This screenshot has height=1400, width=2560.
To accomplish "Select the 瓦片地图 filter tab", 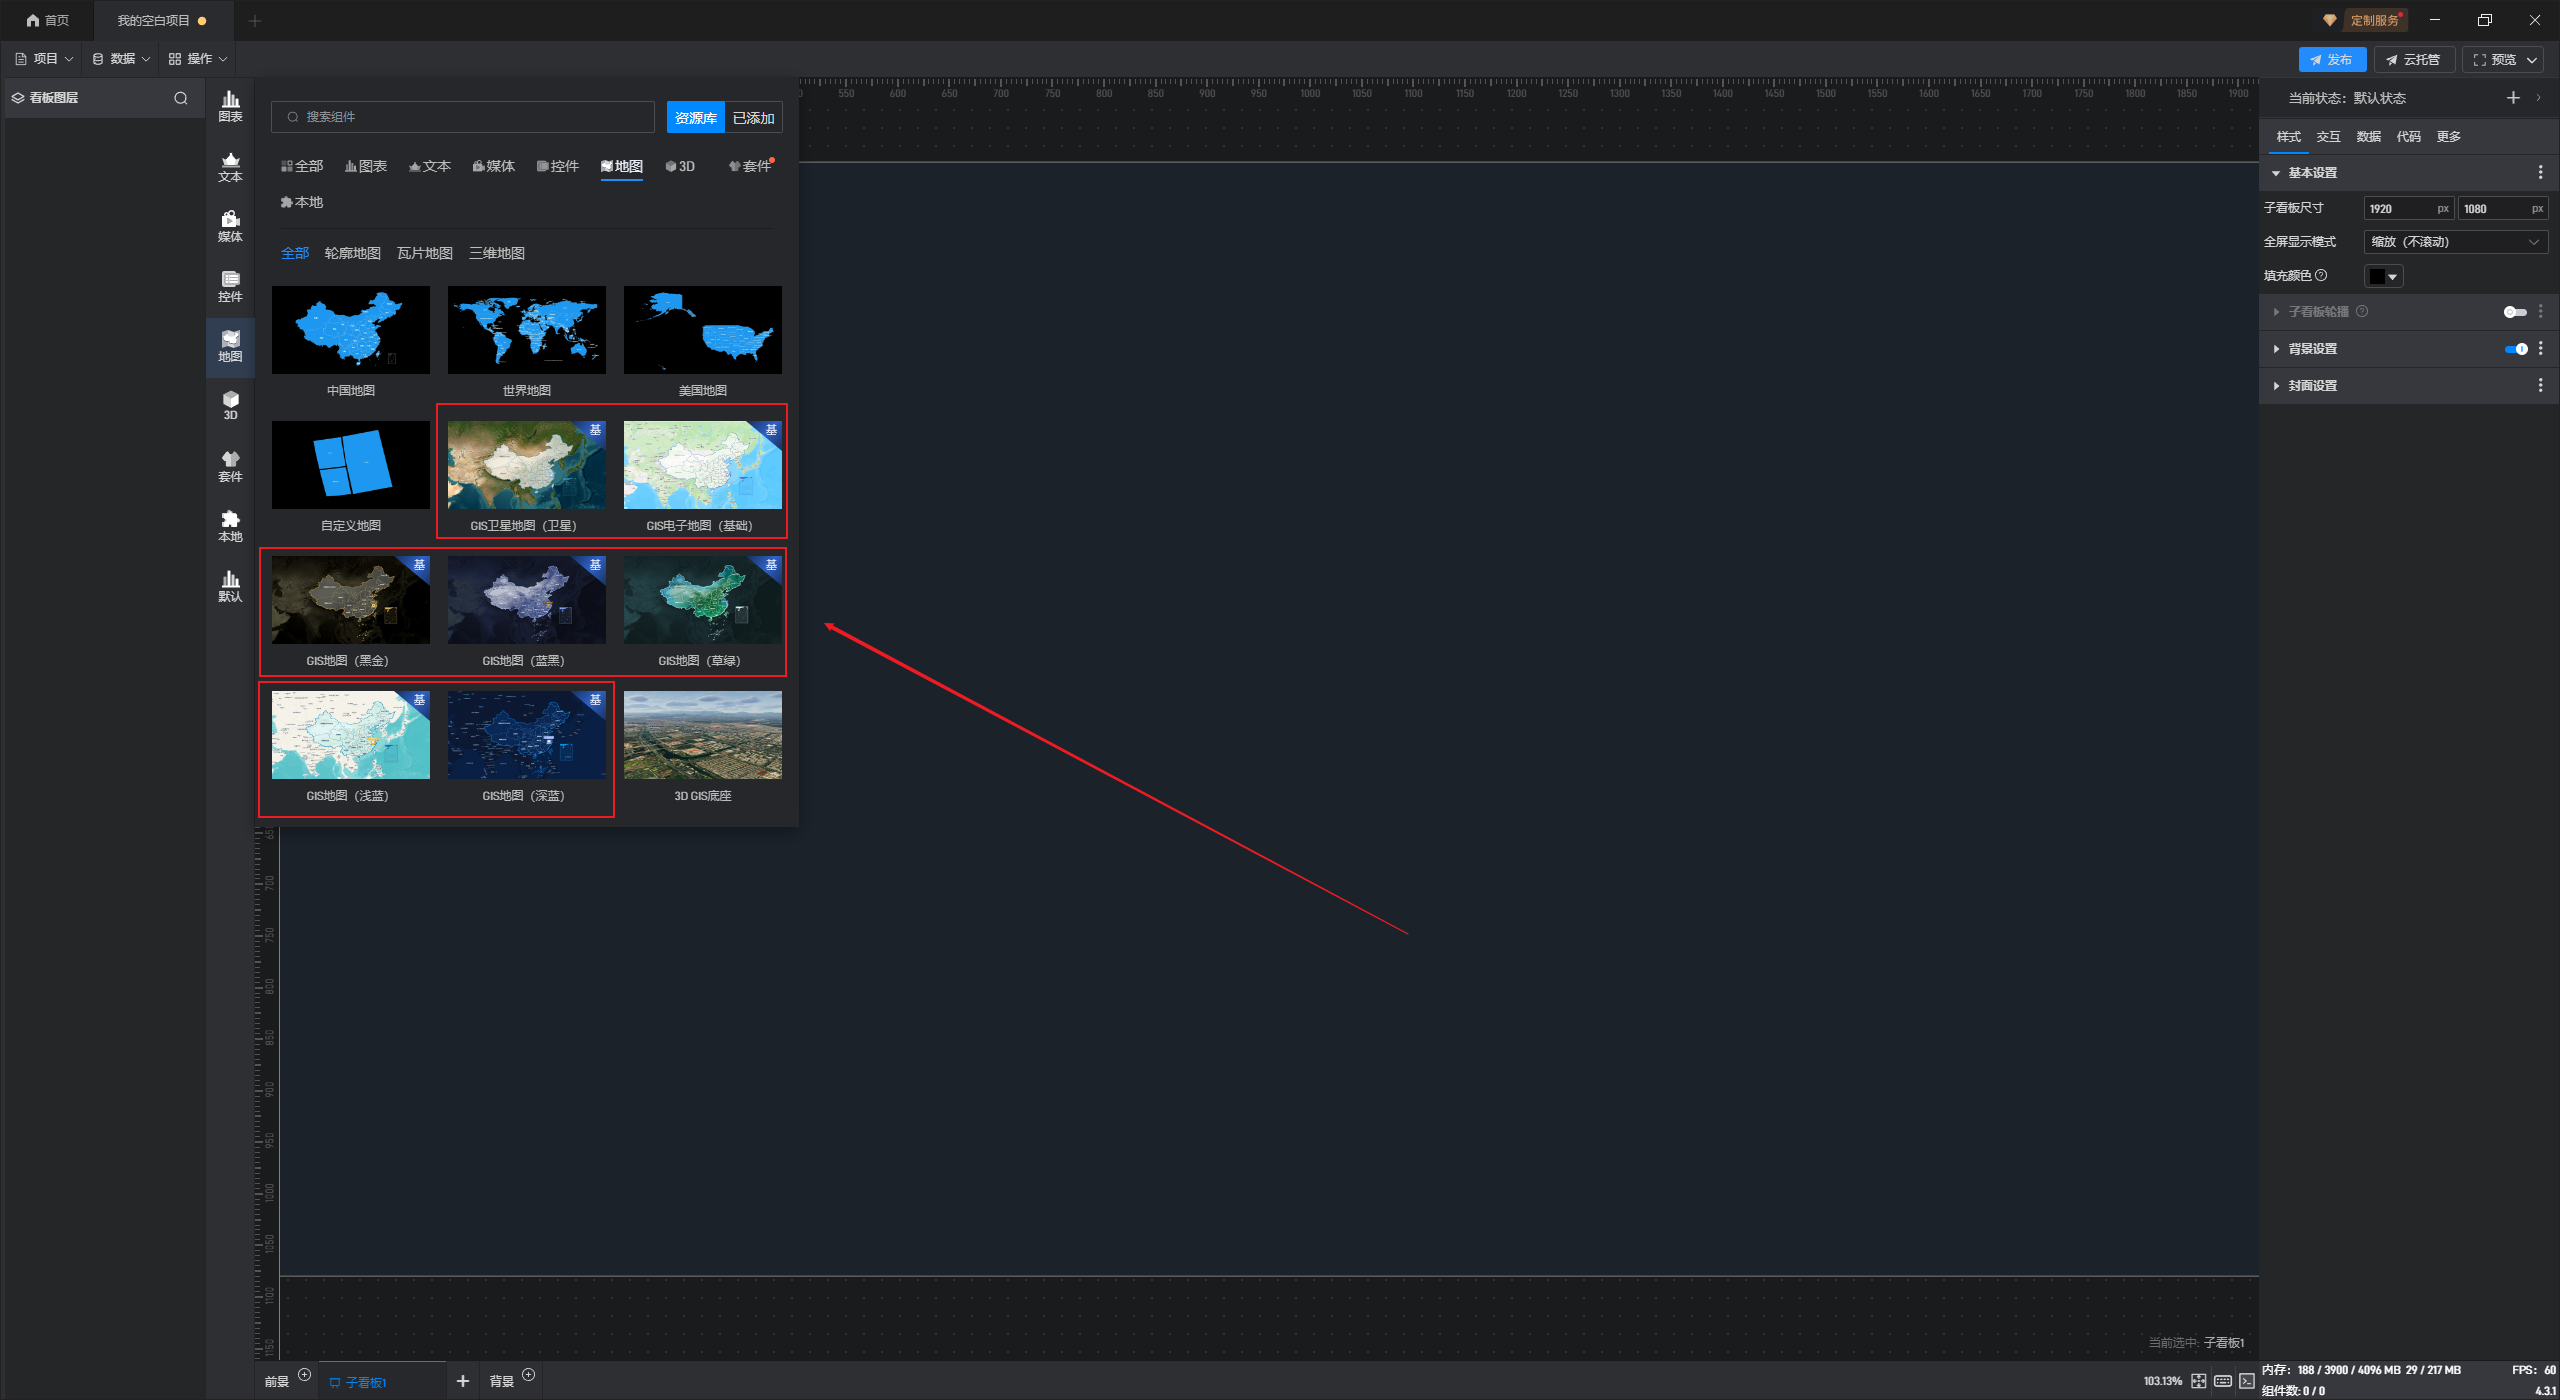I will pyautogui.click(x=424, y=253).
